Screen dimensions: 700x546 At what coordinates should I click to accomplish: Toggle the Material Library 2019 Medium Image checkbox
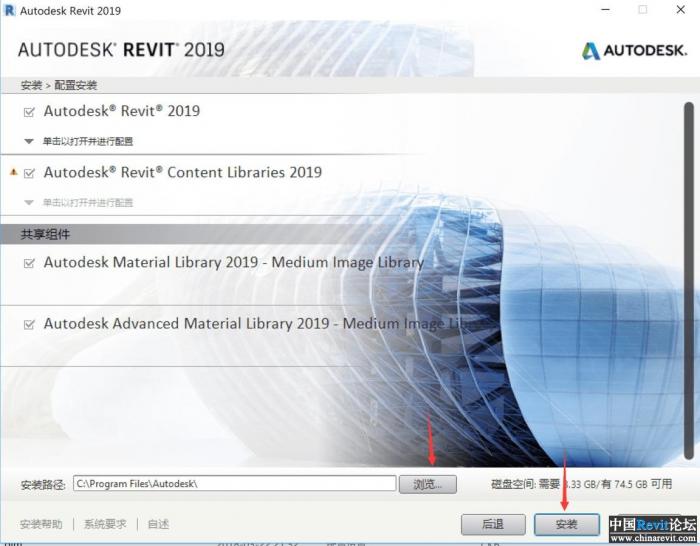click(x=29, y=264)
